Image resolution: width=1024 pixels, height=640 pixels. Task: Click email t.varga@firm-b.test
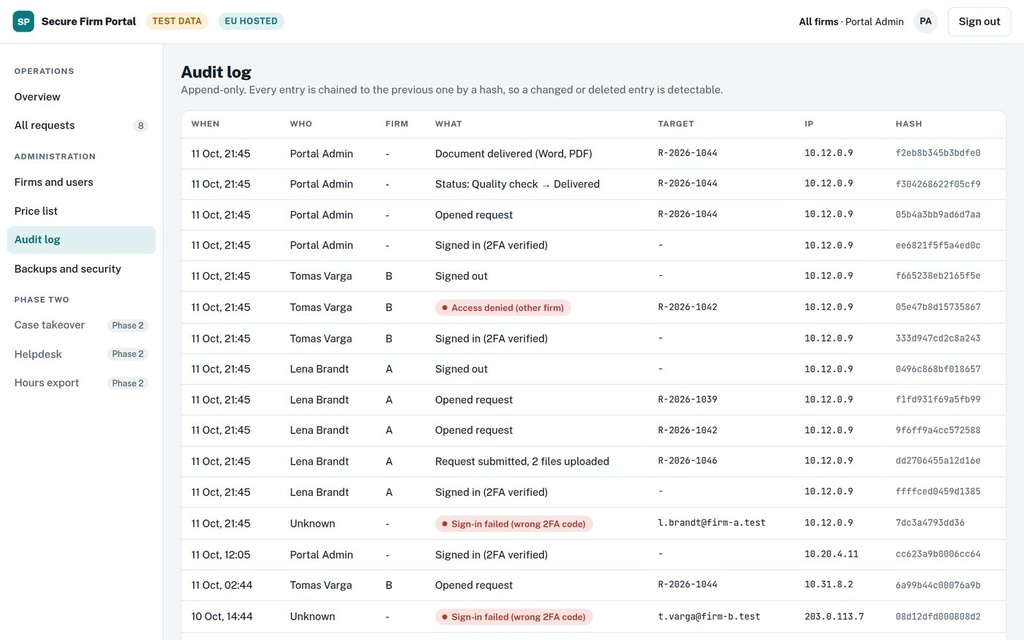point(709,616)
